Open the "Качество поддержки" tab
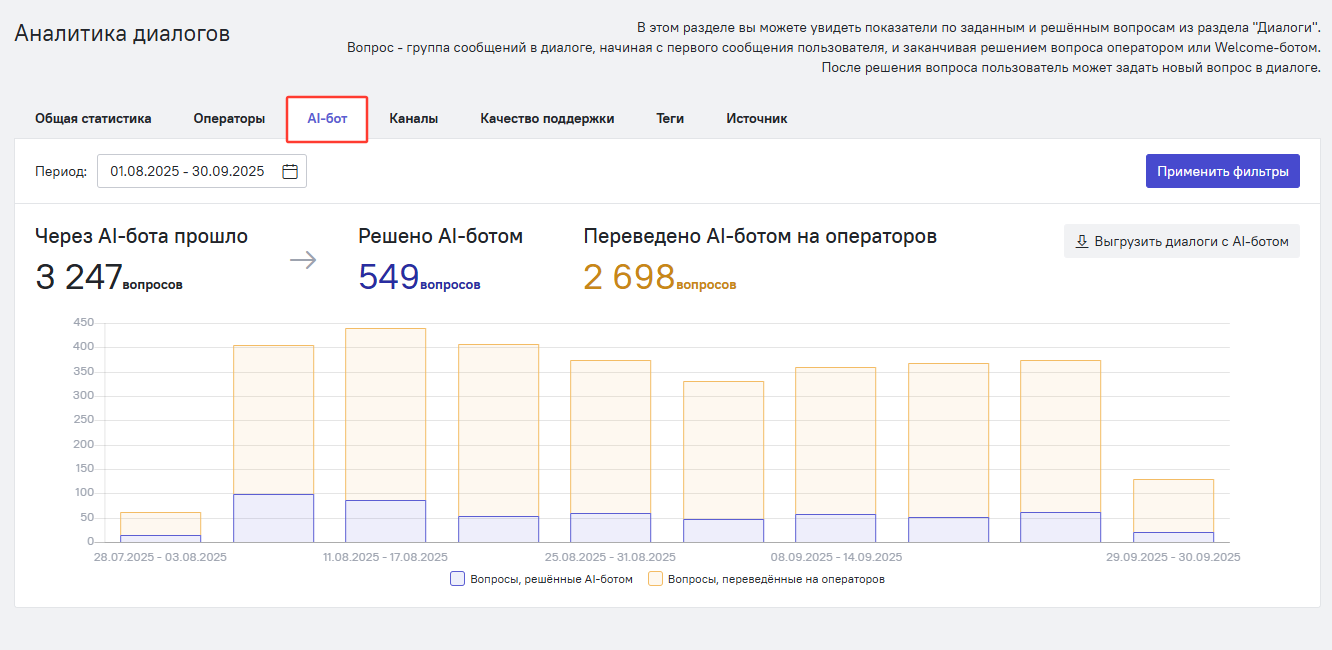Viewport: 1332px width, 650px height. point(547,118)
